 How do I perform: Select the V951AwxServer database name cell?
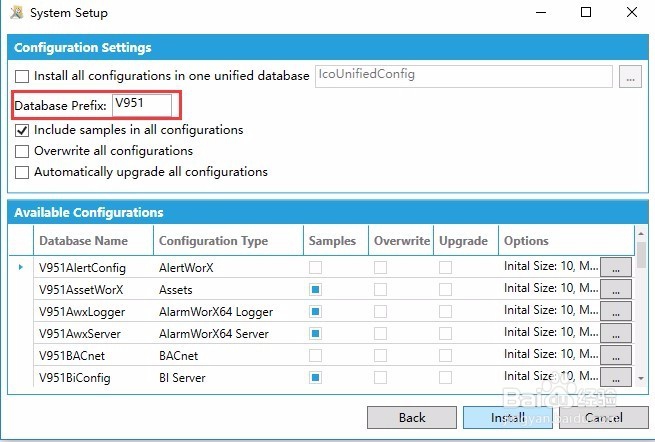point(94,333)
